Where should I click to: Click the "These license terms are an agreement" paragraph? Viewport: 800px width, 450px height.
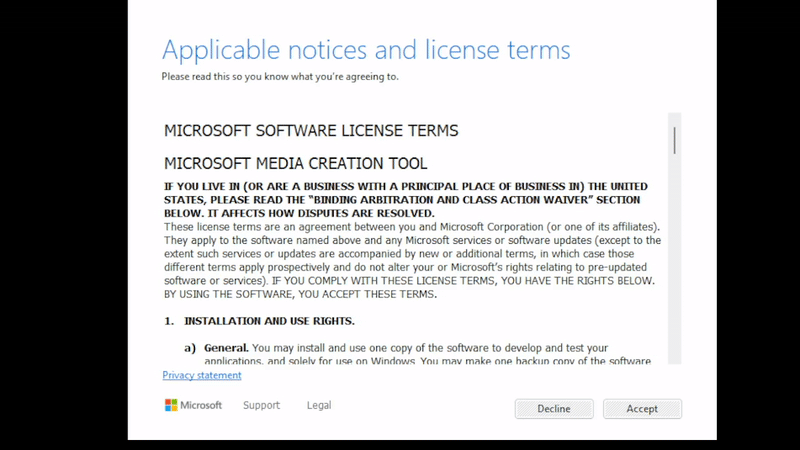(410, 254)
